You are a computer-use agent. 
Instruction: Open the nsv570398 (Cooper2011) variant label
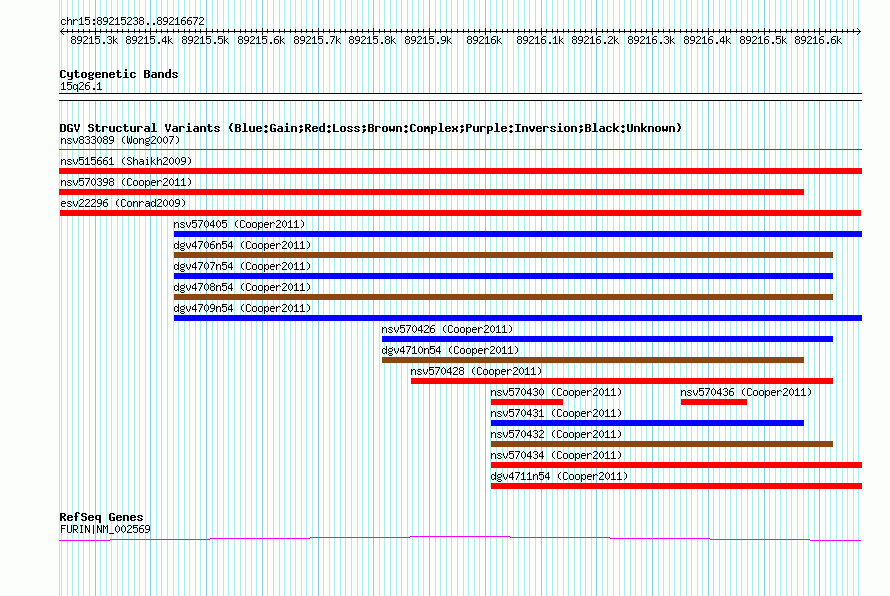coord(126,182)
